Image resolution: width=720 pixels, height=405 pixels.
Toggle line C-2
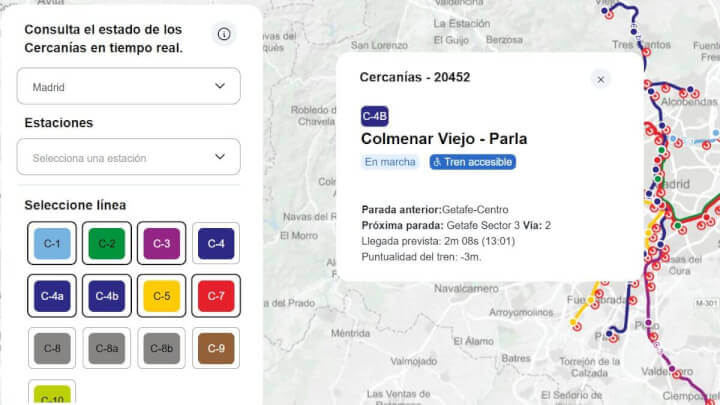coord(107,243)
